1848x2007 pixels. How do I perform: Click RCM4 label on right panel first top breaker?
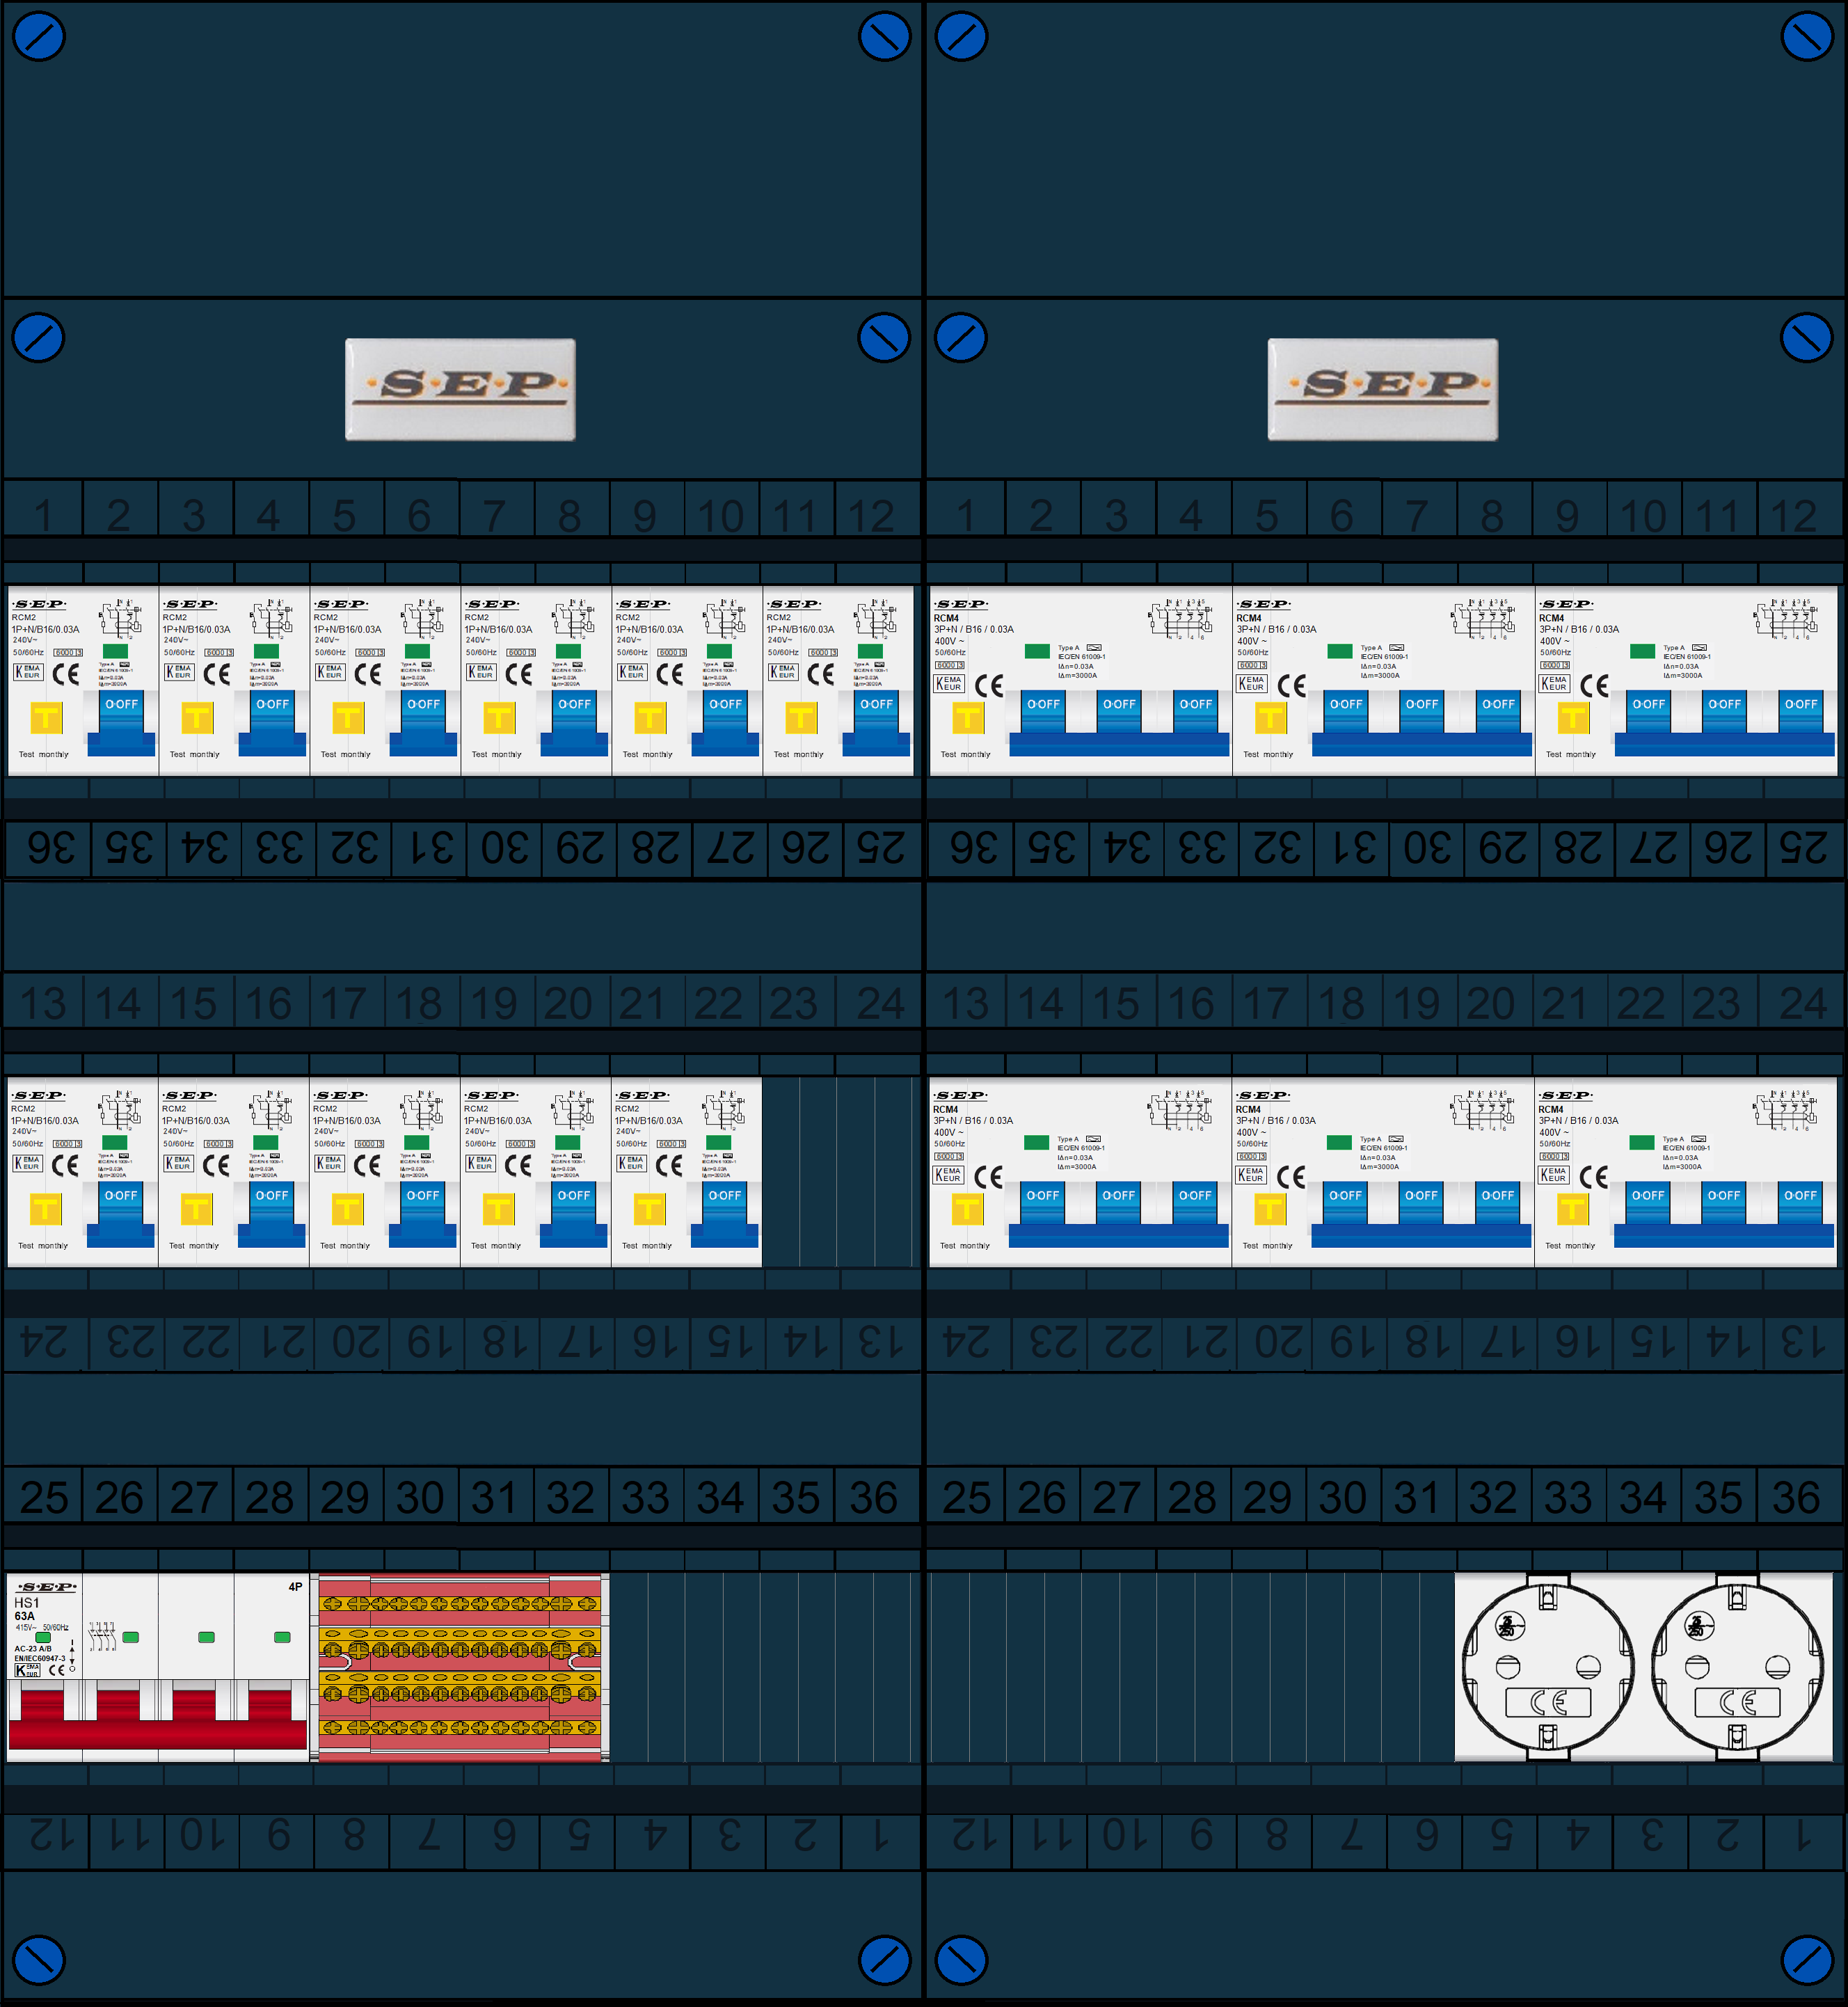pos(946,618)
